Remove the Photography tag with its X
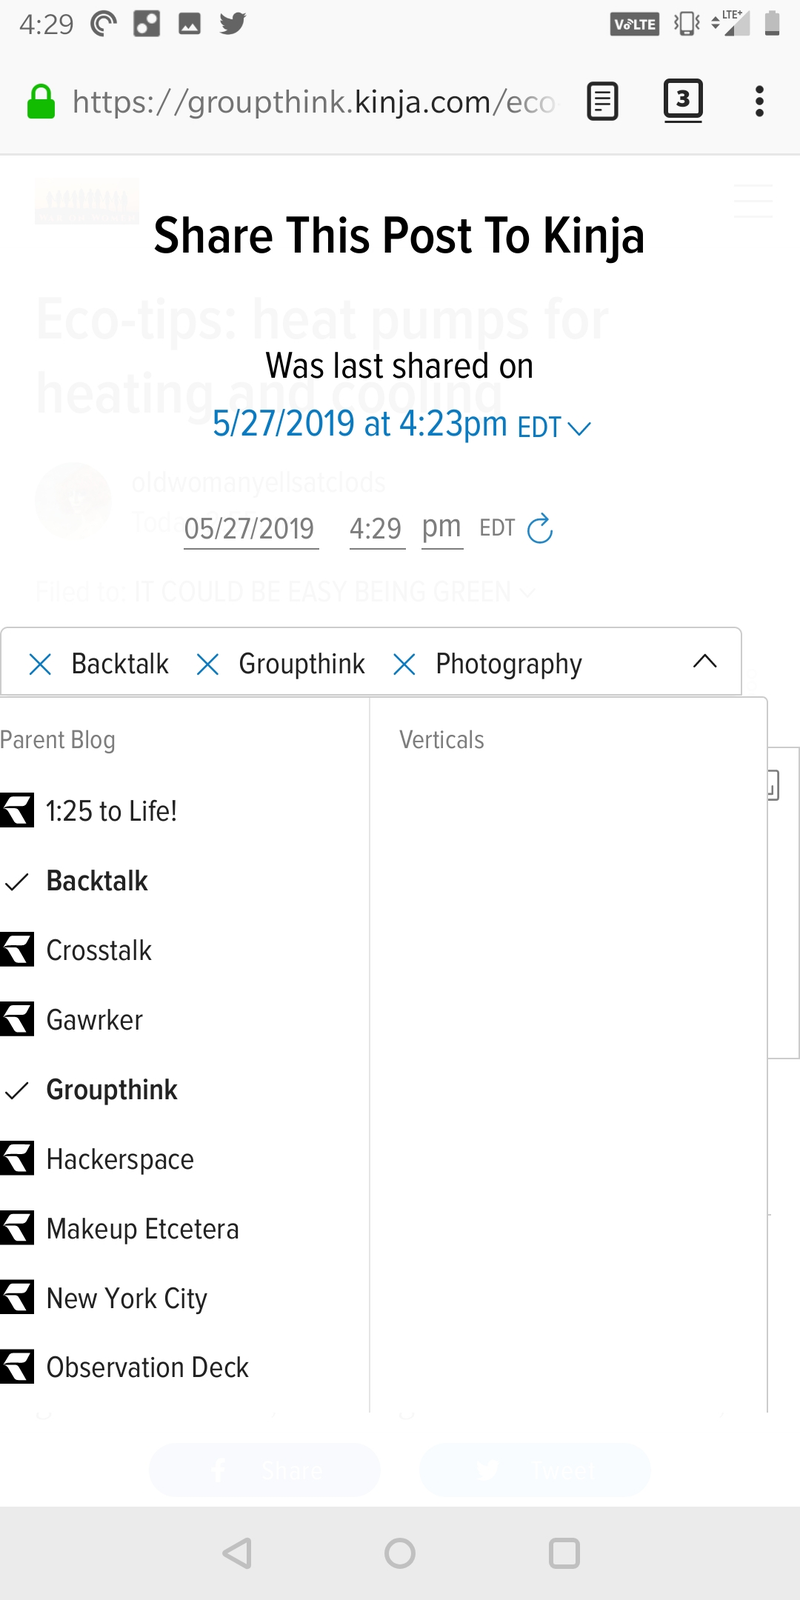 click(x=404, y=664)
